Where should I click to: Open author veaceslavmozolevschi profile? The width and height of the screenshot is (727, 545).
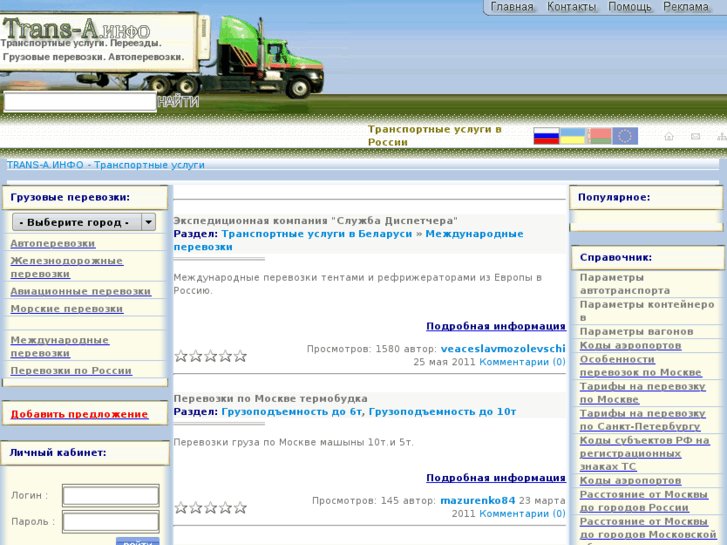(503, 349)
